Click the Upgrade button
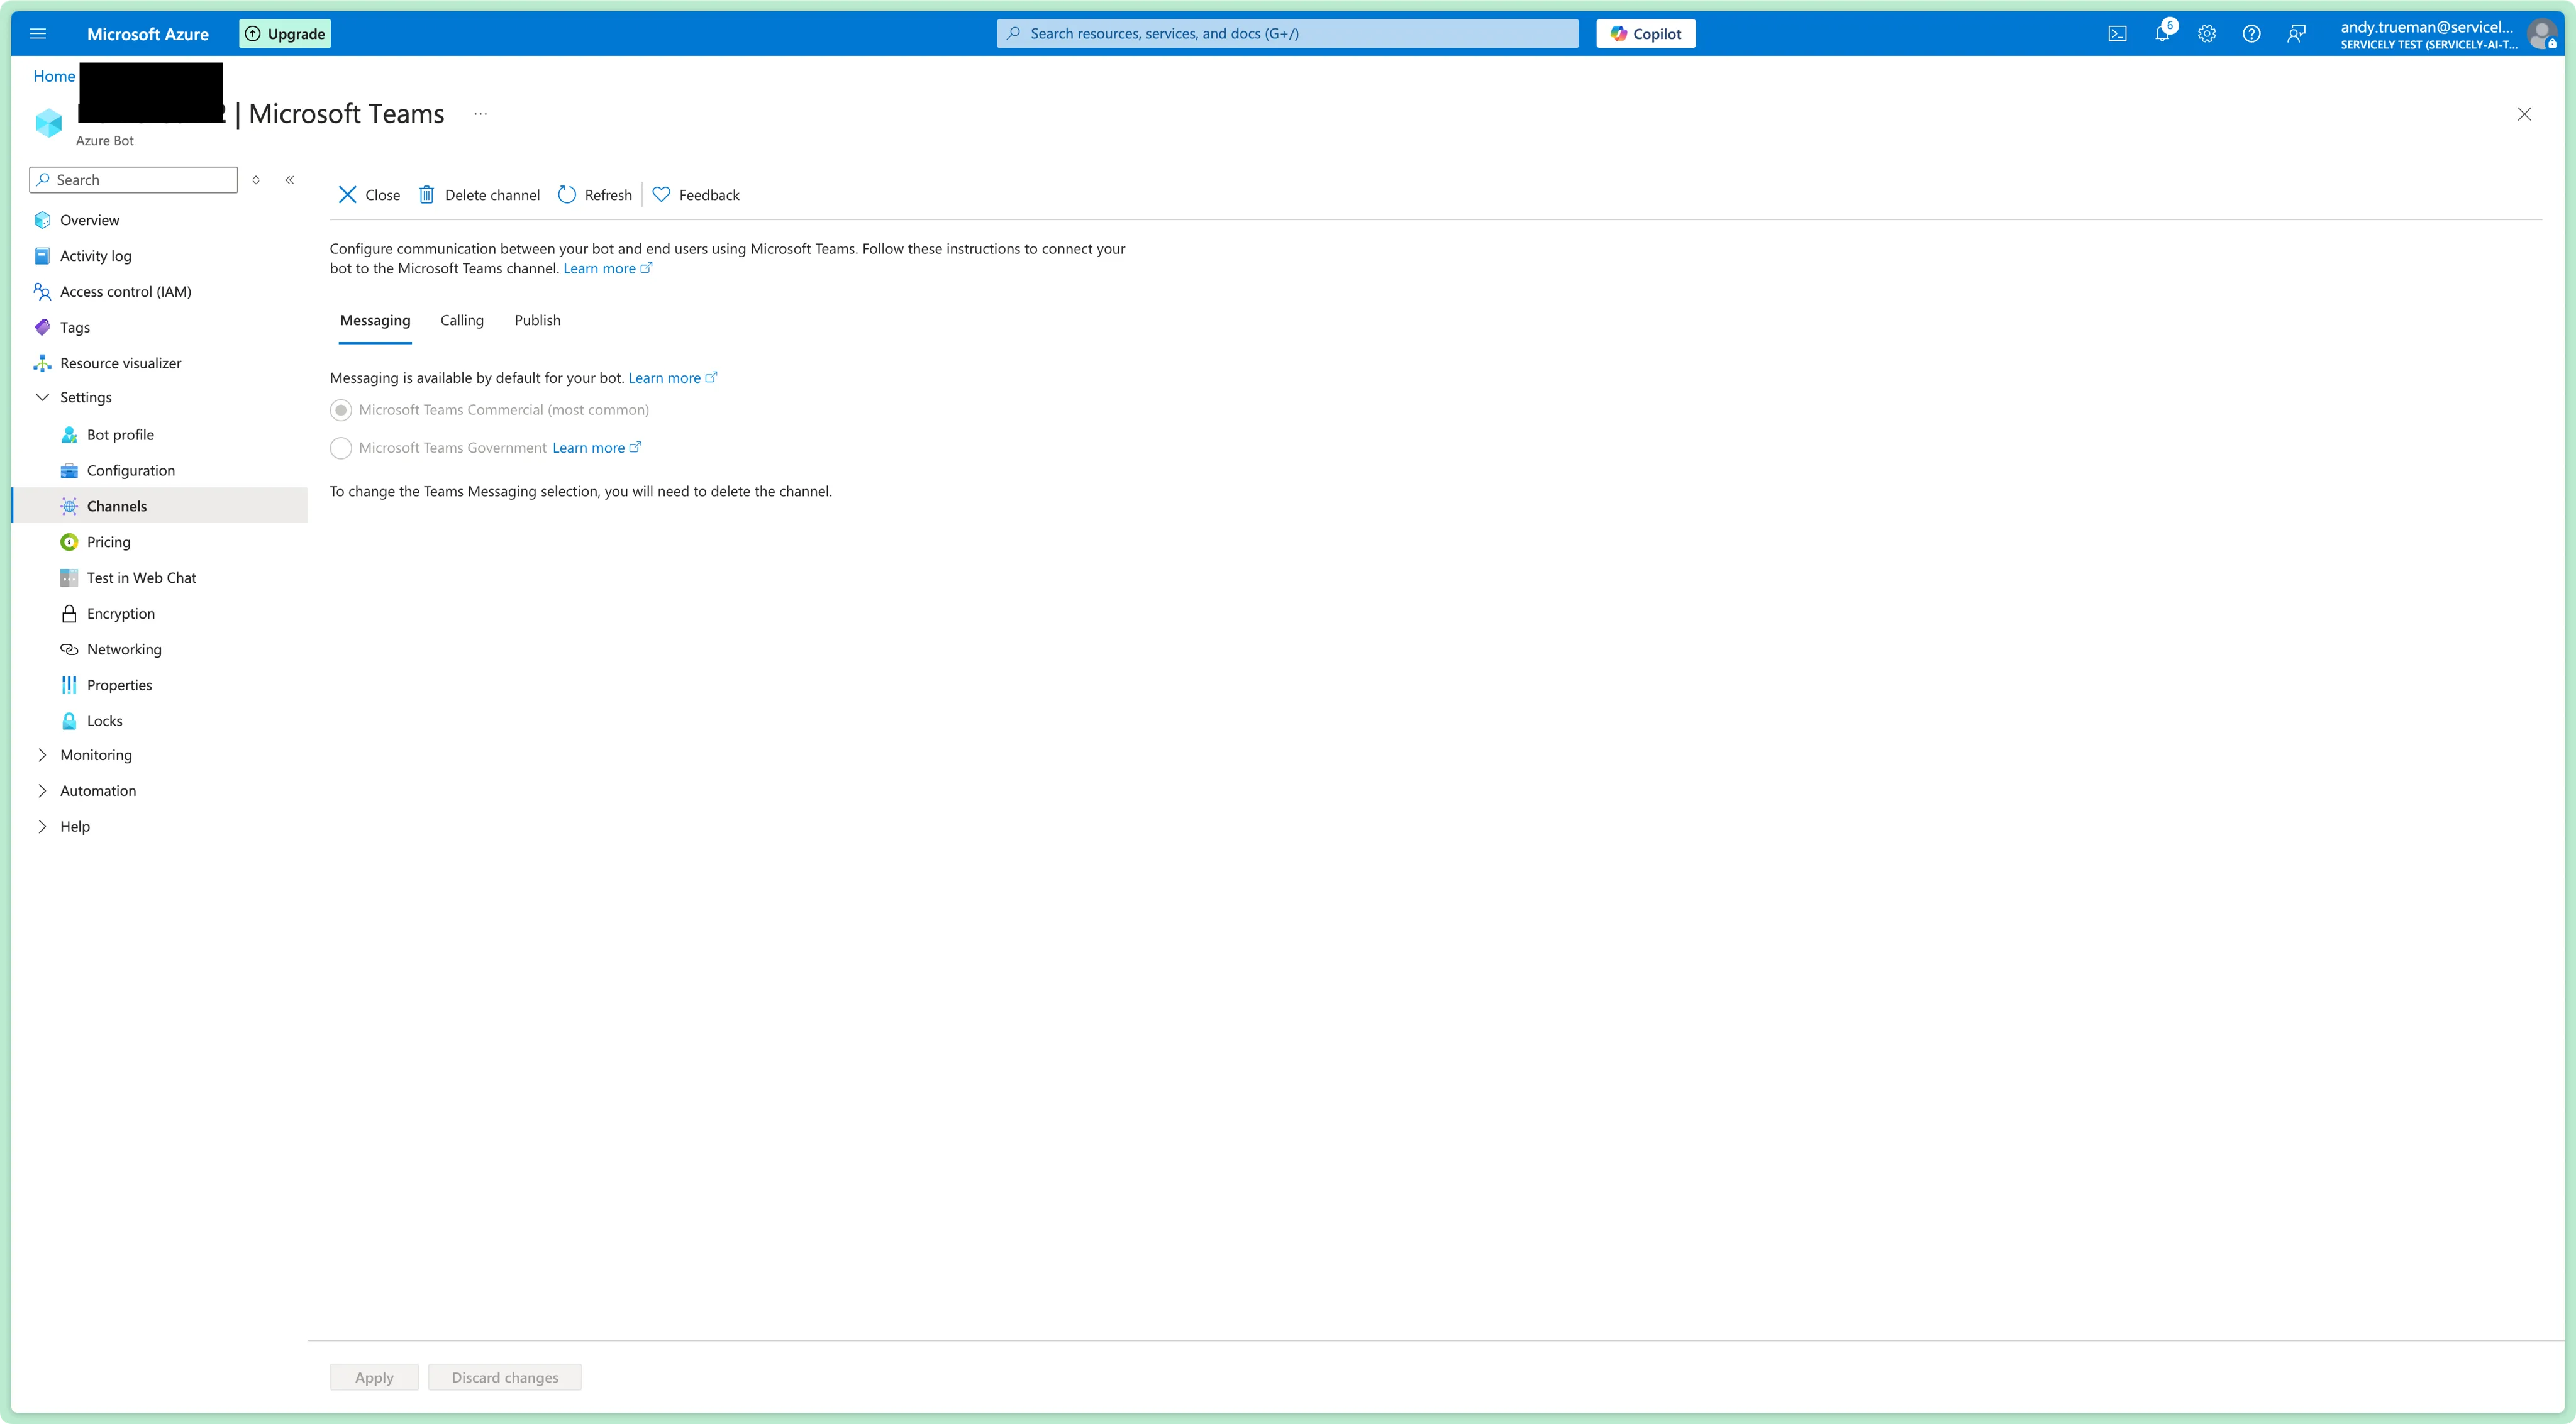2576x1424 pixels. (285, 33)
